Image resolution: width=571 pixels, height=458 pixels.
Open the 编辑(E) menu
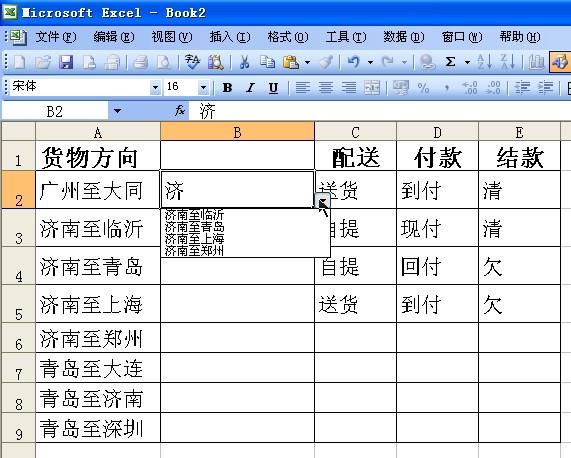coord(114,36)
